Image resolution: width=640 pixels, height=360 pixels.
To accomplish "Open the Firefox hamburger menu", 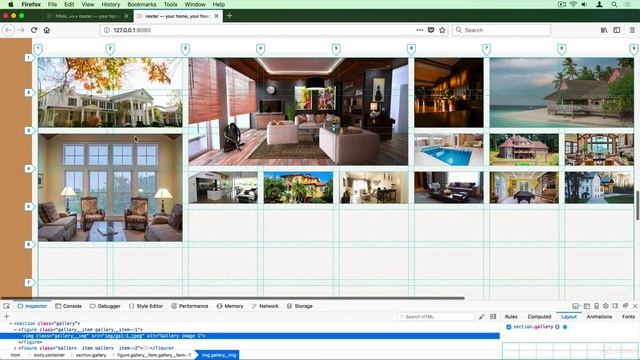I will coord(632,30).
